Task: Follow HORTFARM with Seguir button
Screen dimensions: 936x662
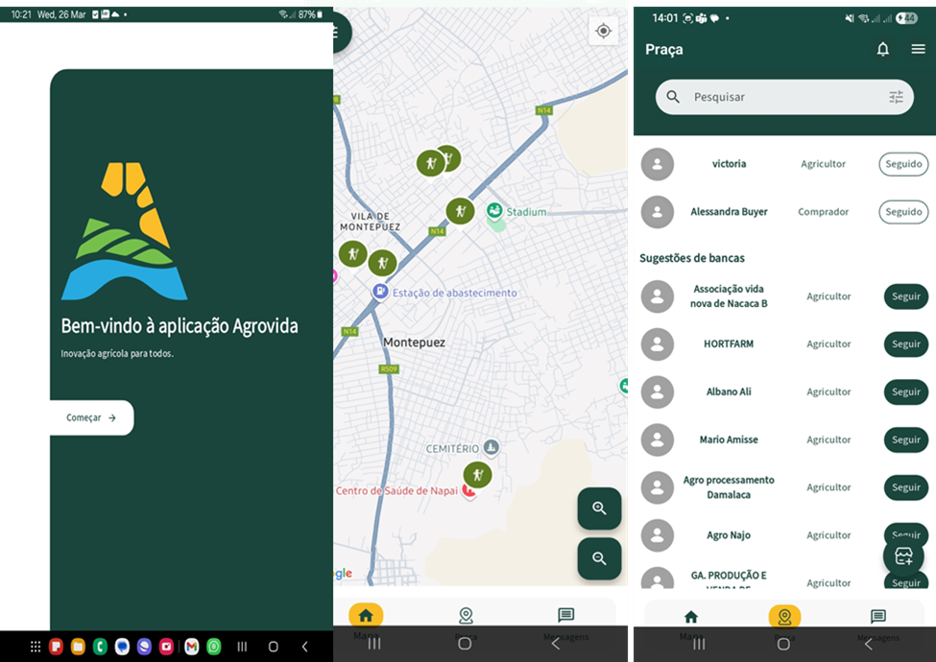Action: [x=905, y=344]
